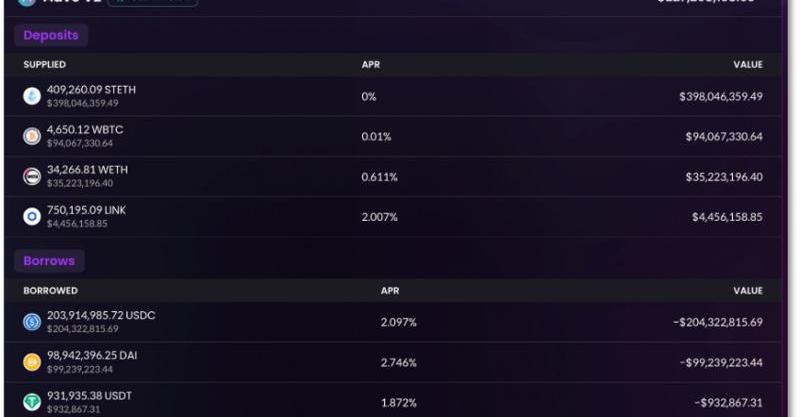The image size is (800, 417).
Task: Click the LINK token icon
Action: (32, 216)
